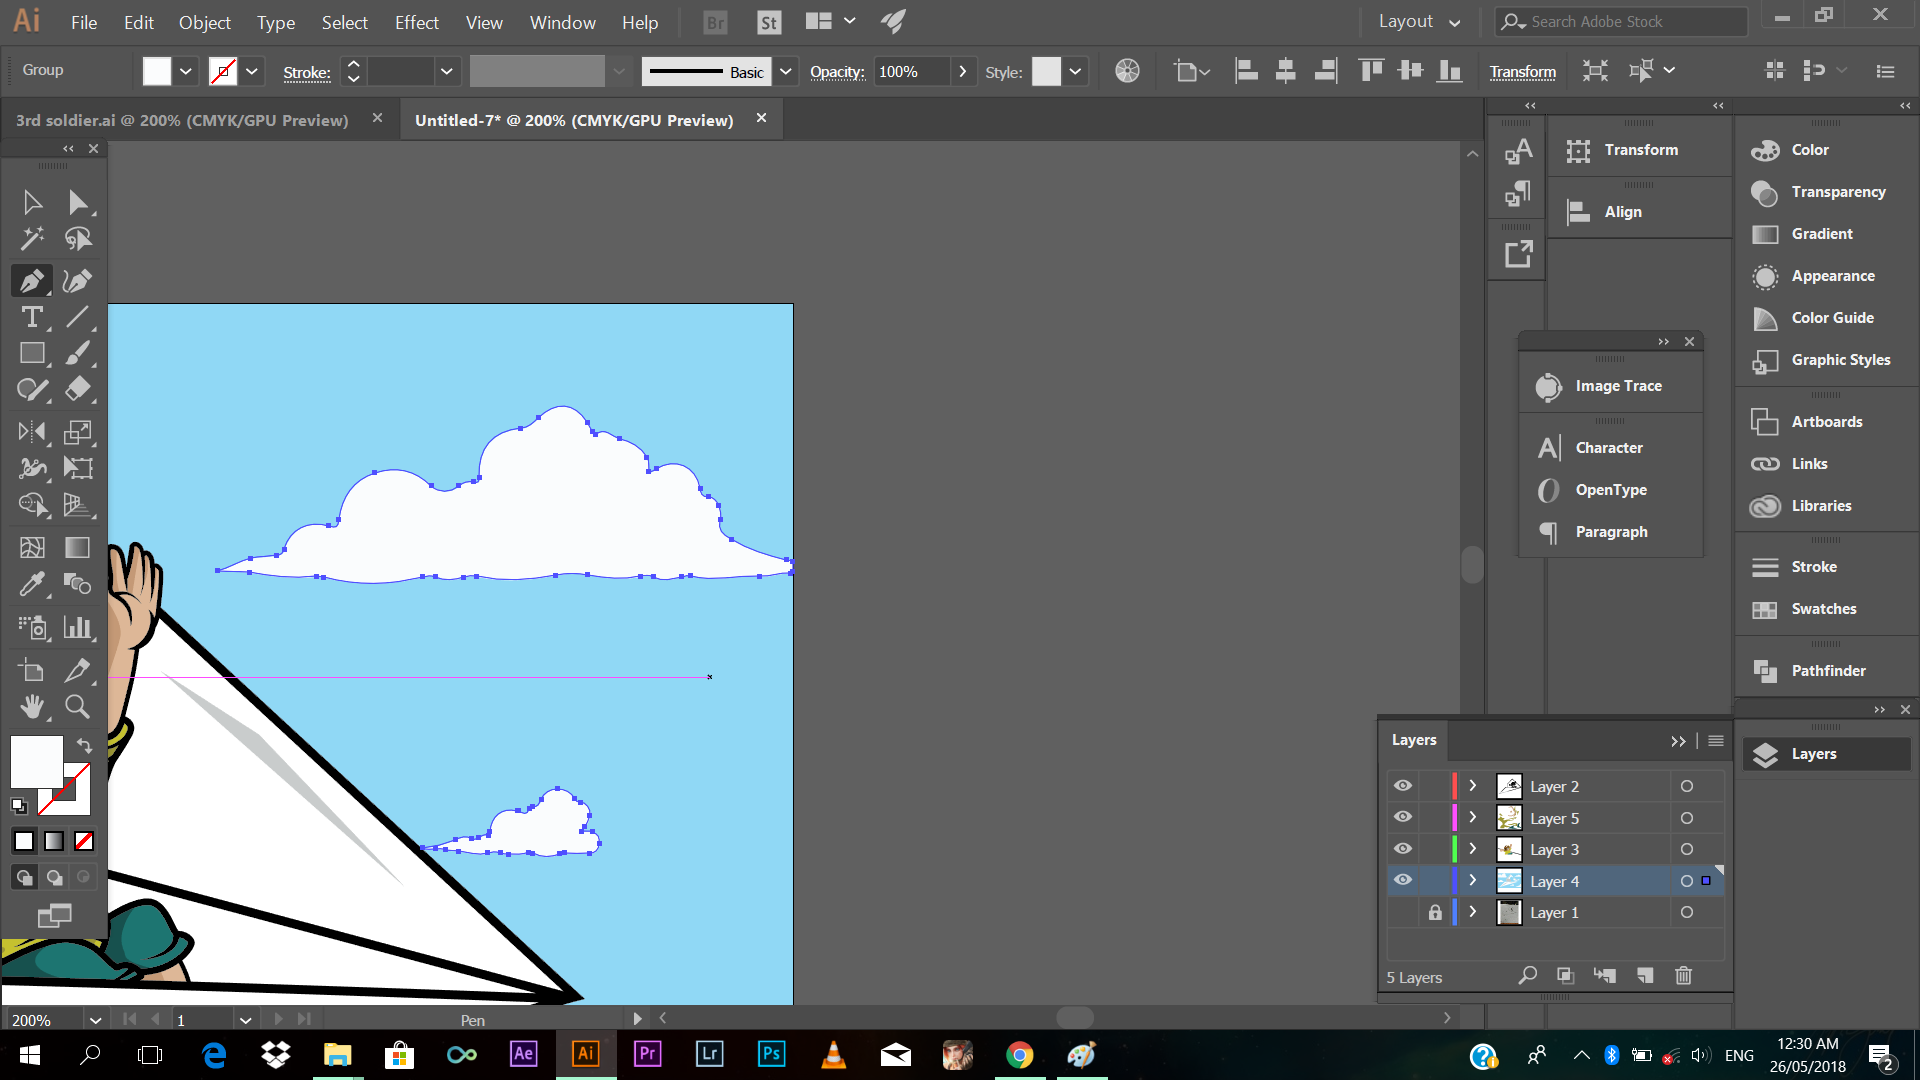Open the zoom level dropdown

tap(95, 1020)
